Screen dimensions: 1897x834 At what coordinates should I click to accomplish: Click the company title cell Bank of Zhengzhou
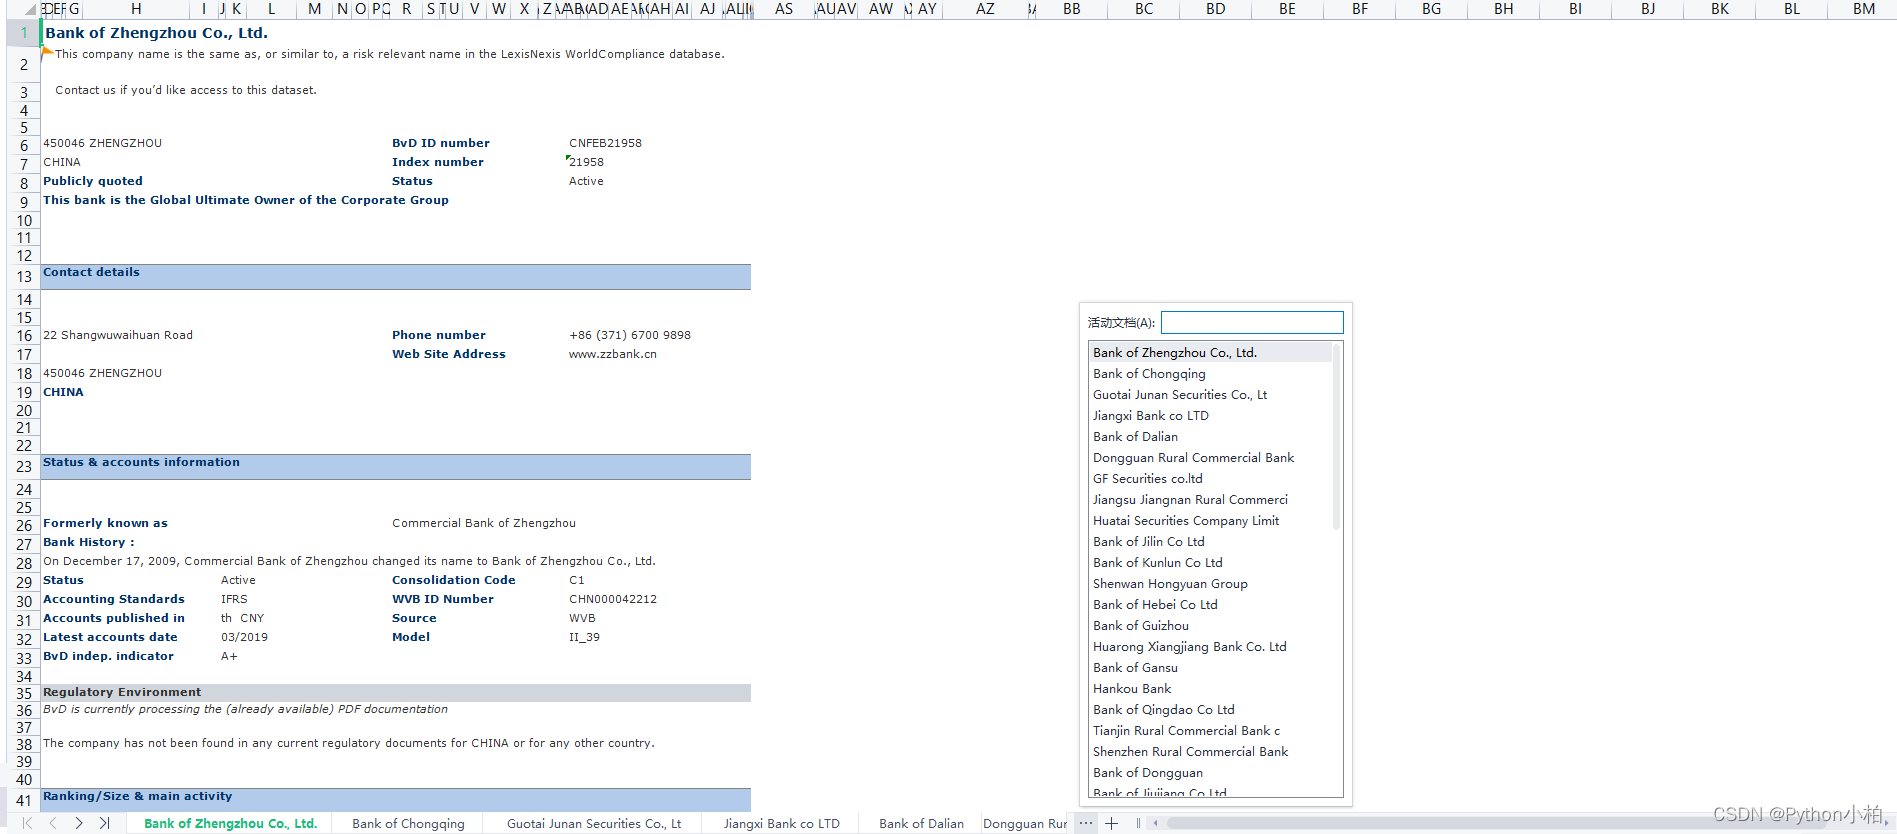pyautogui.click(x=156, y=33)
